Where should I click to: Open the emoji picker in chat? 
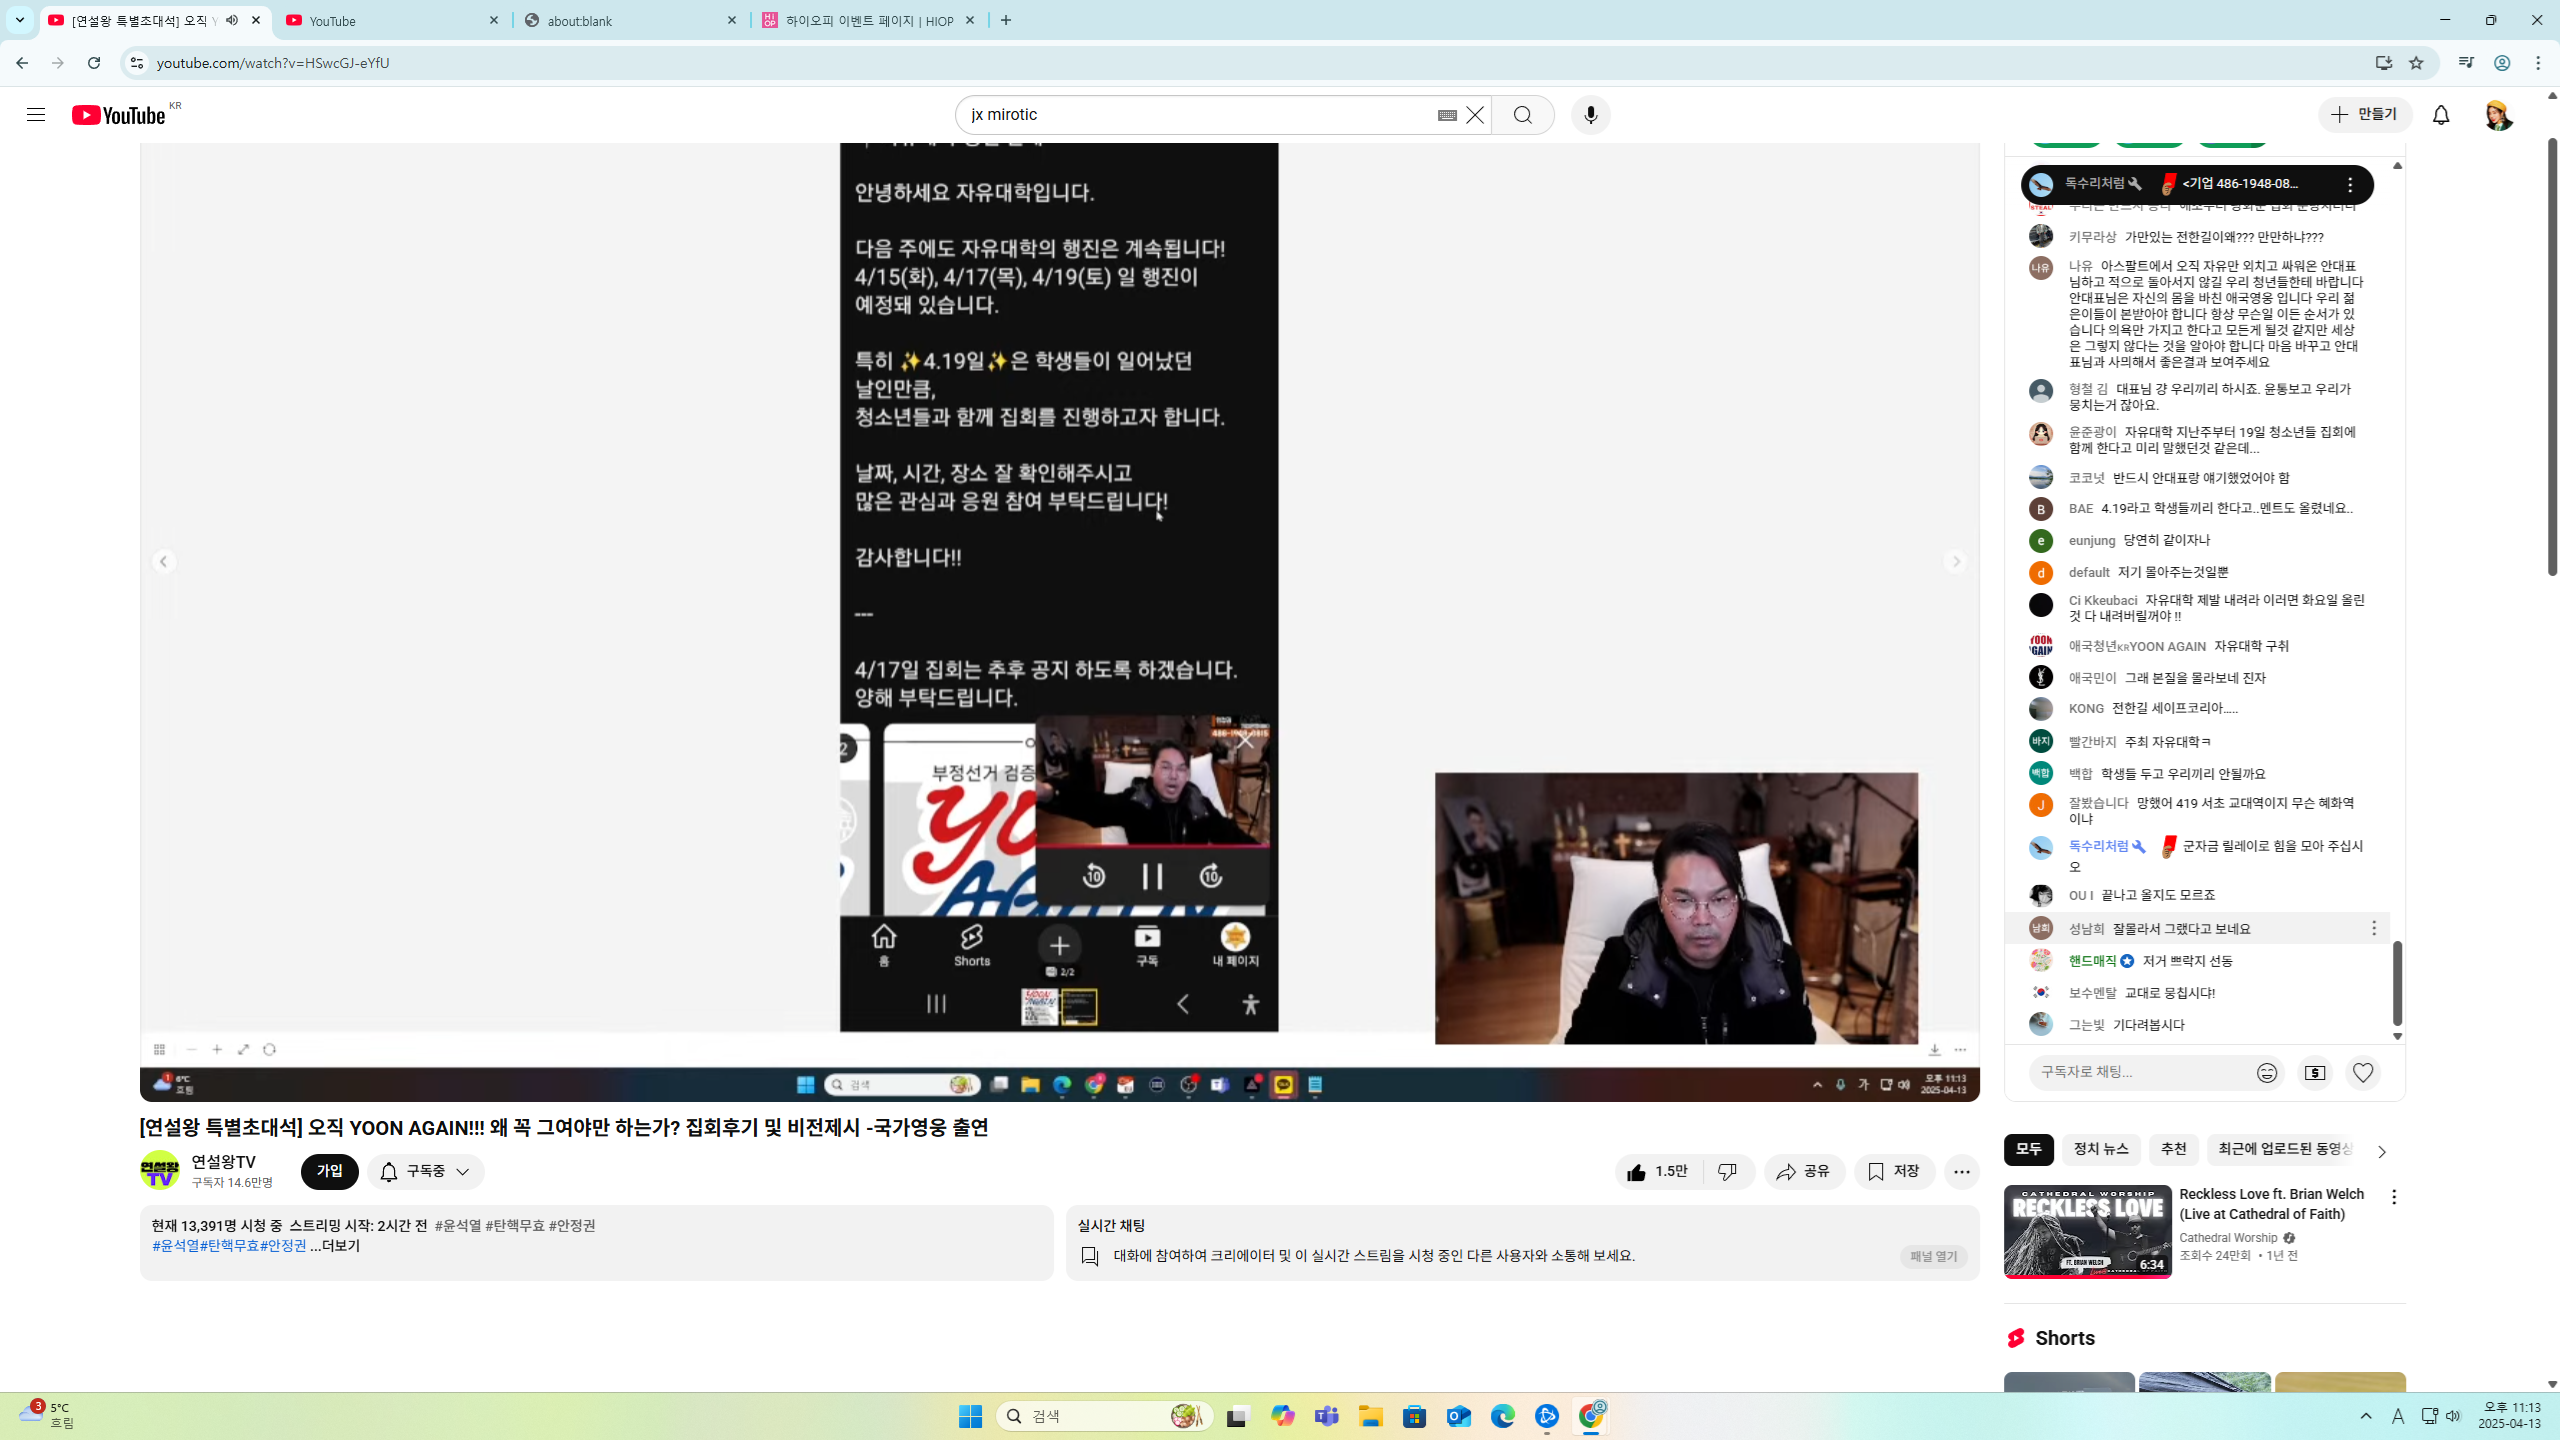(2267, 1073)
